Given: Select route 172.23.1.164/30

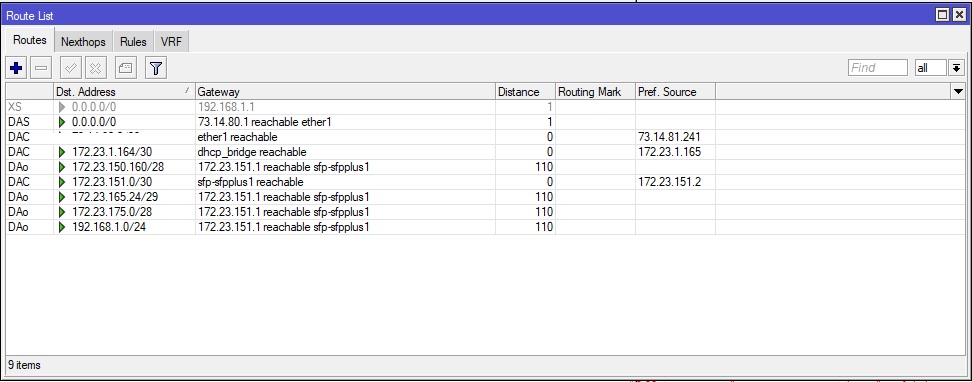Looking at the screenshot, I should pos(485,152).
